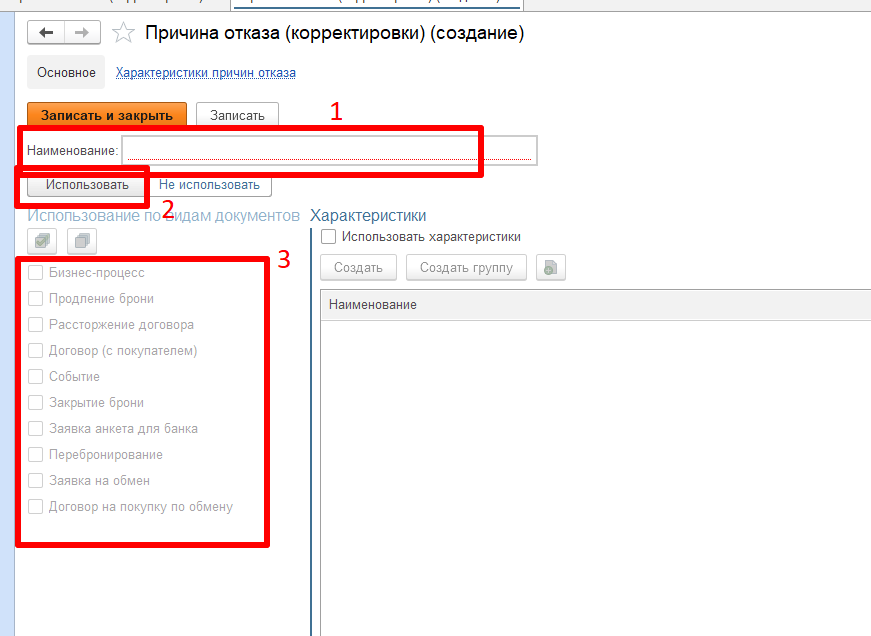Switch to the Основное tab
This screenshot has height=636, width=871.
[x=66, y=73]
